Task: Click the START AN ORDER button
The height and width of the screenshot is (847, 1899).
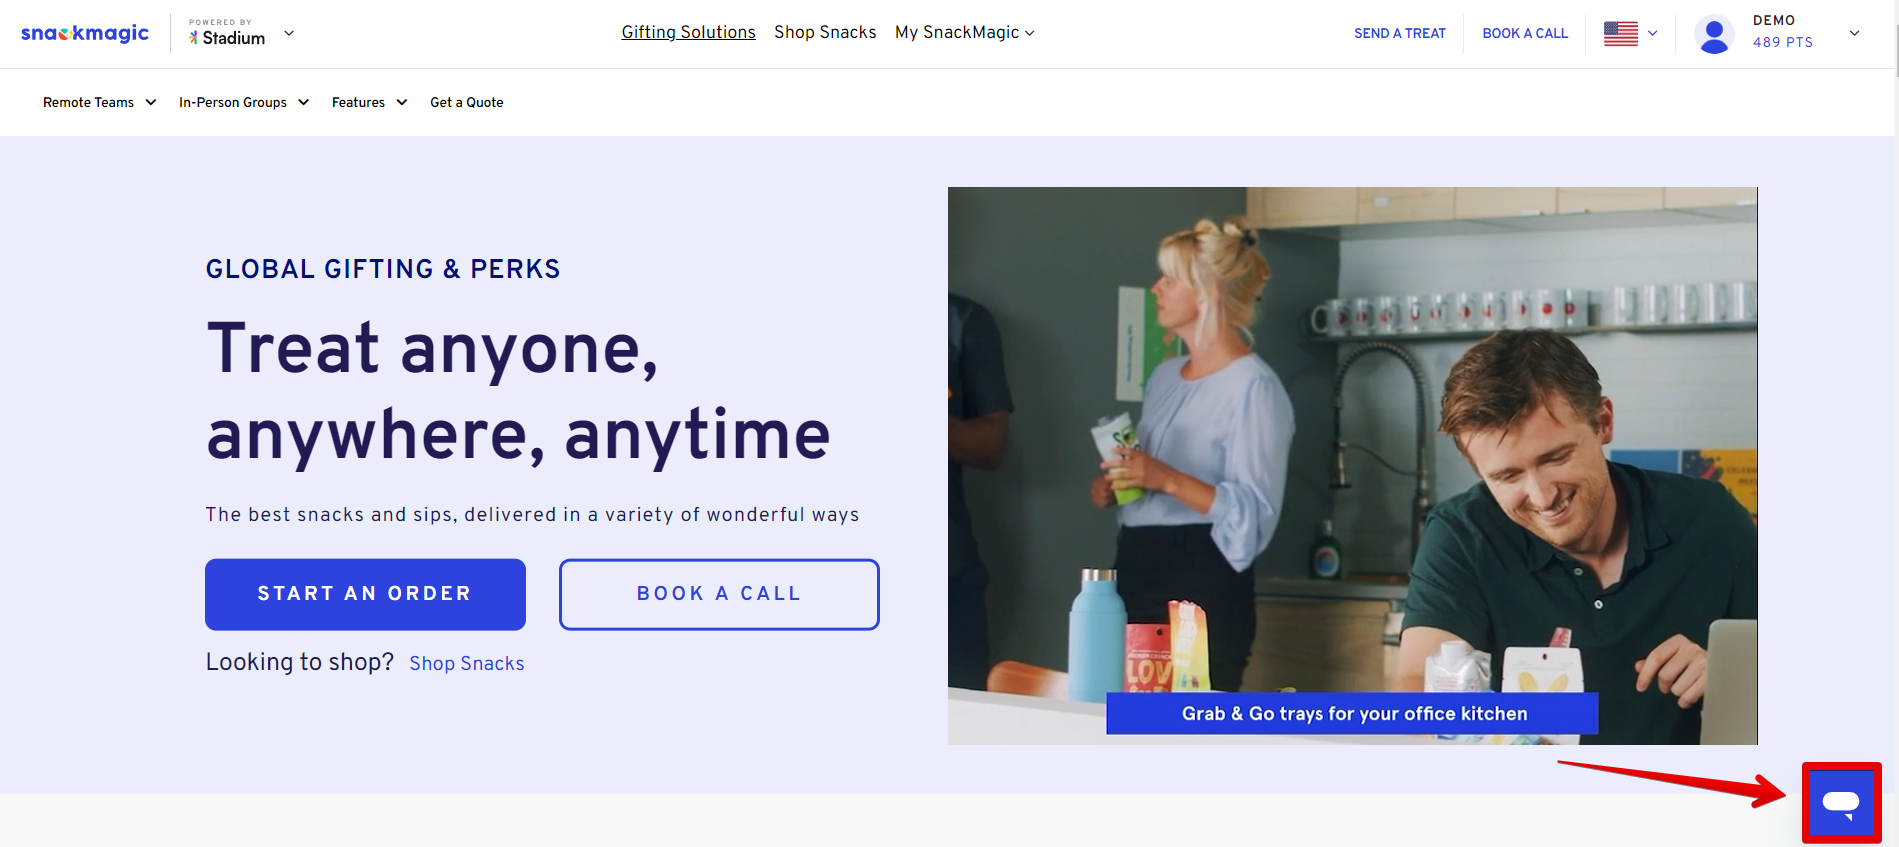Action: pos(365,594)
